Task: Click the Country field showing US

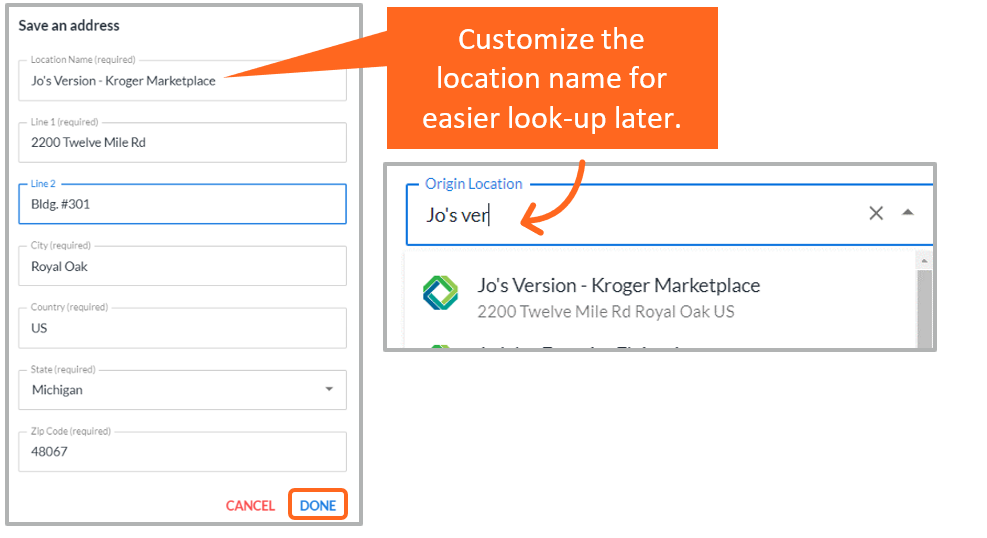Action: [183, 328]
